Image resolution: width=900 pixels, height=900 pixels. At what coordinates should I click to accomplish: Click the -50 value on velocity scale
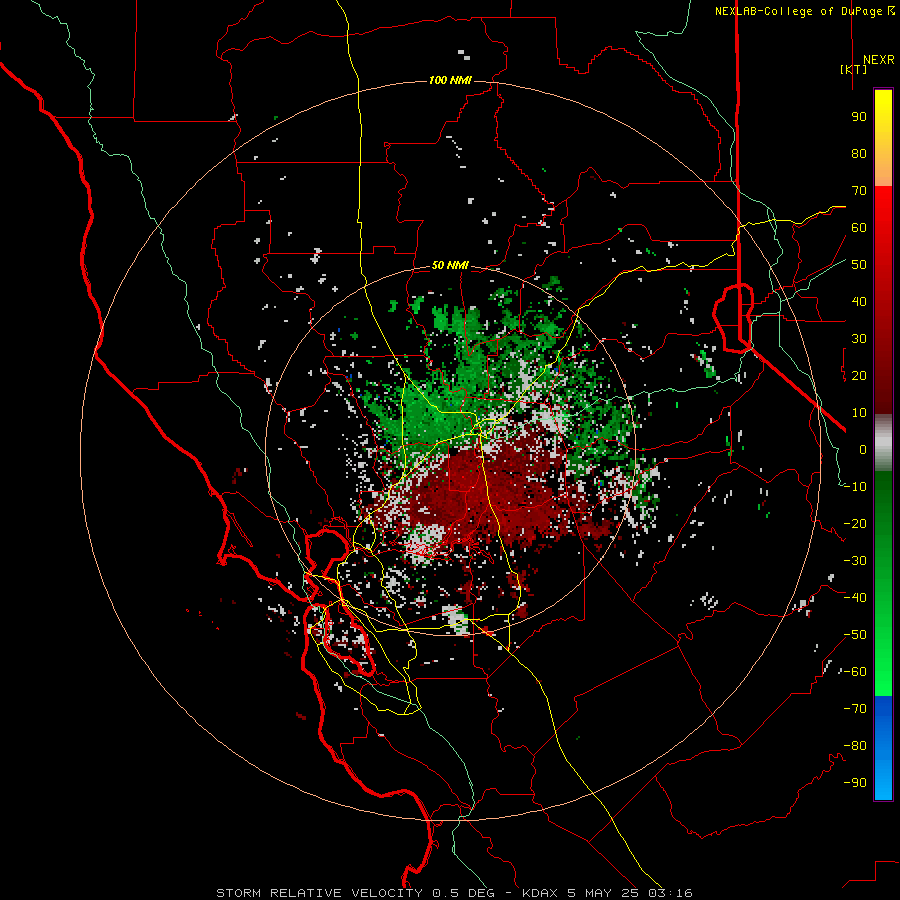point(855,635)
